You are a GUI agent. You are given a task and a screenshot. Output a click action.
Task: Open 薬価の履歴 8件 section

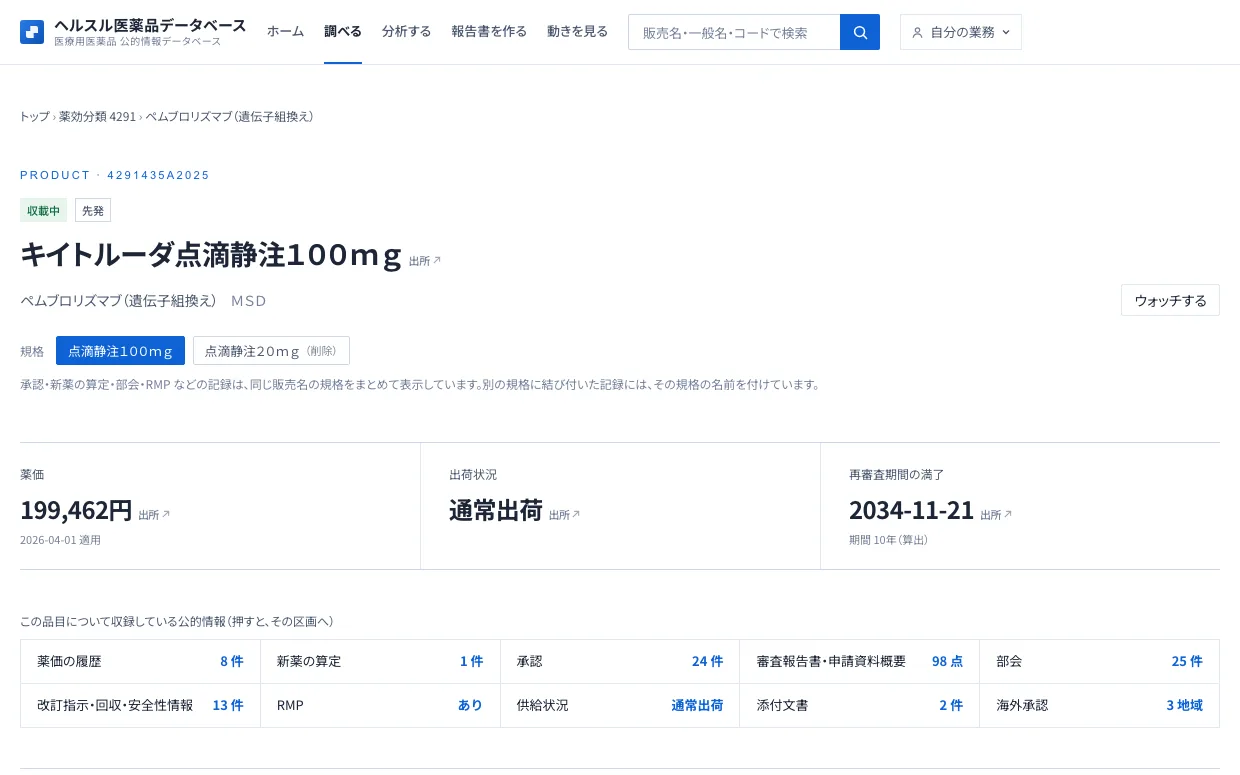pos(140,661)
